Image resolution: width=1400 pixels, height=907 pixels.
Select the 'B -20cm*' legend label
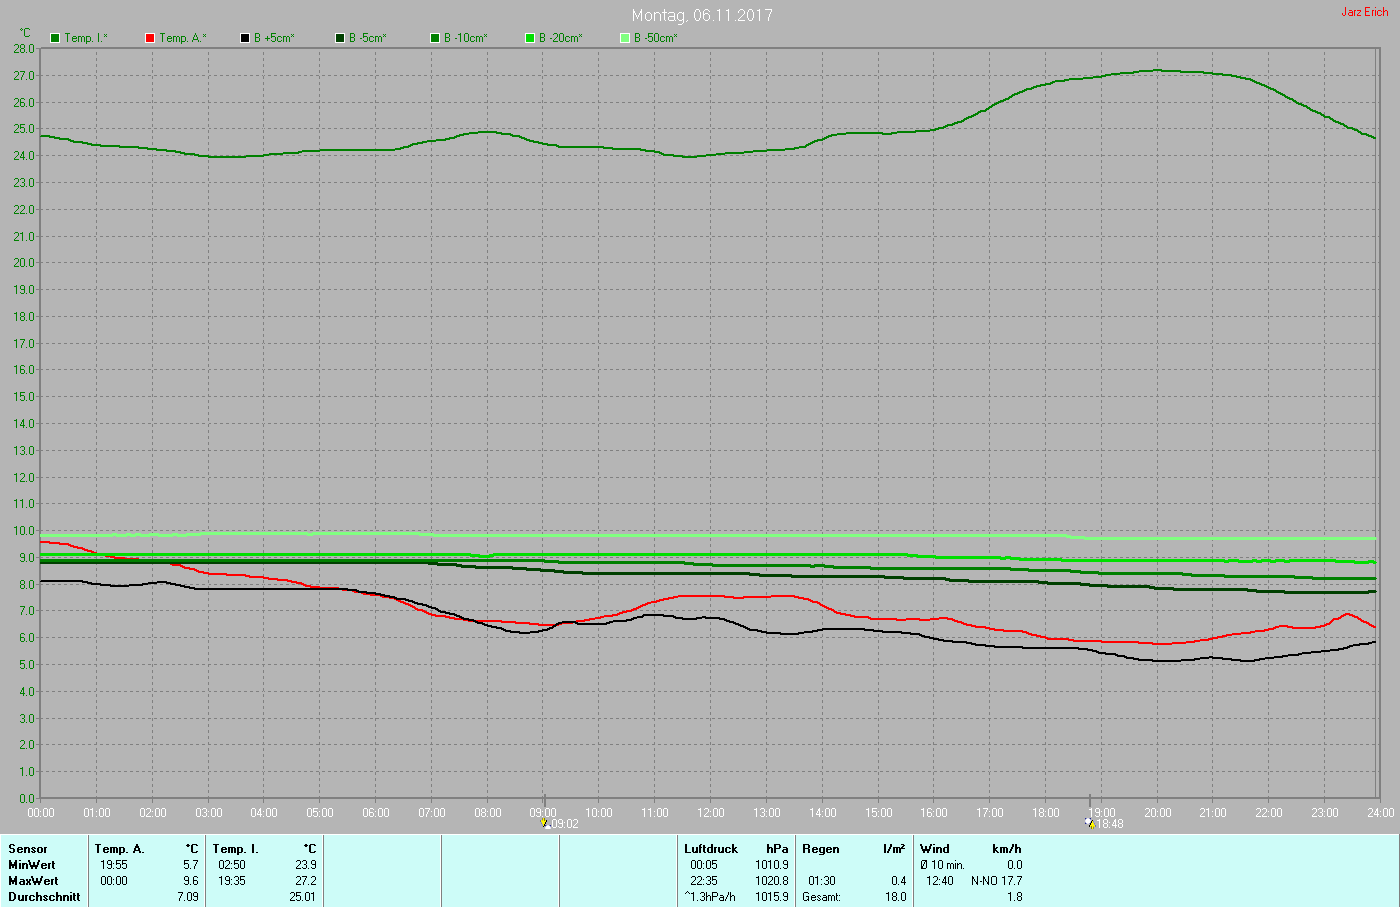[561, 38]
